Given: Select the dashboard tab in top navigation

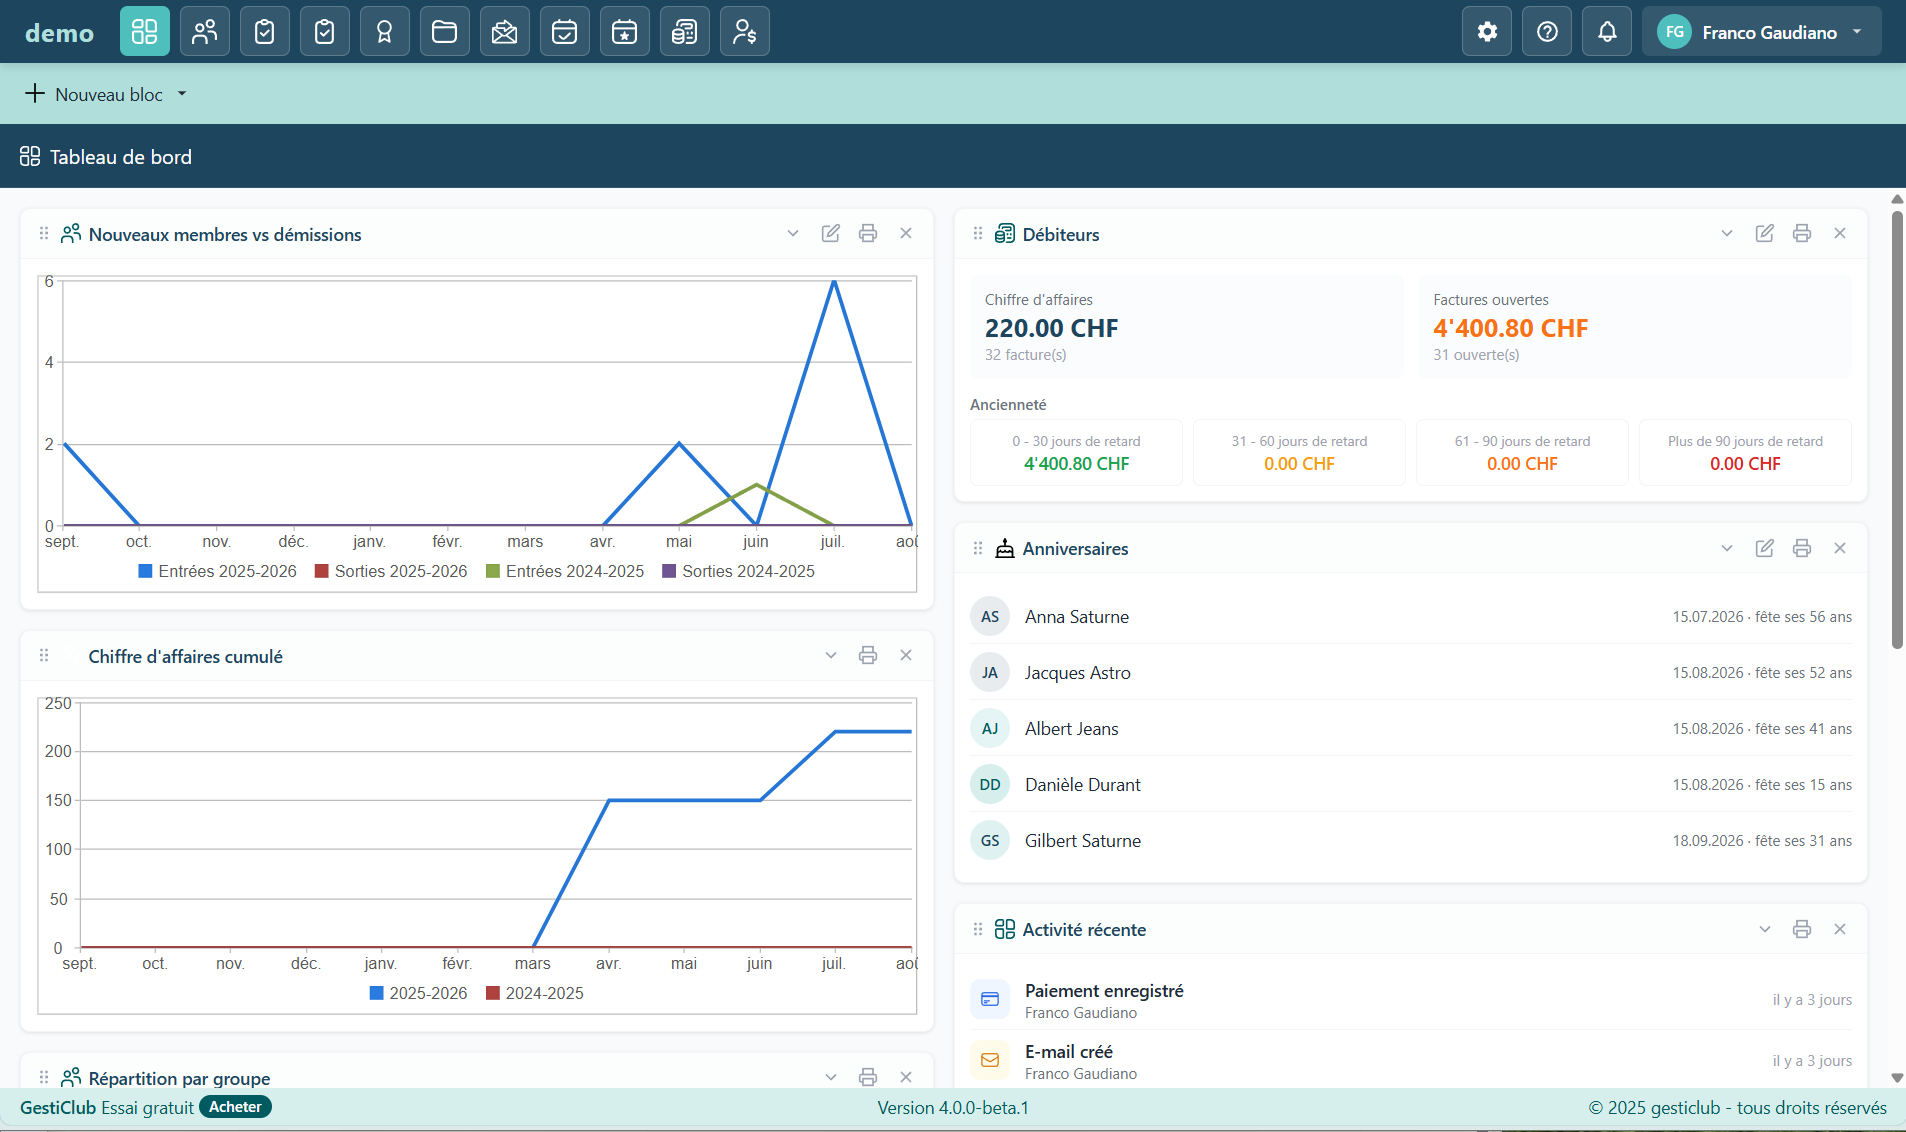Looking at the screenshot, I should [x=145, y=32].
